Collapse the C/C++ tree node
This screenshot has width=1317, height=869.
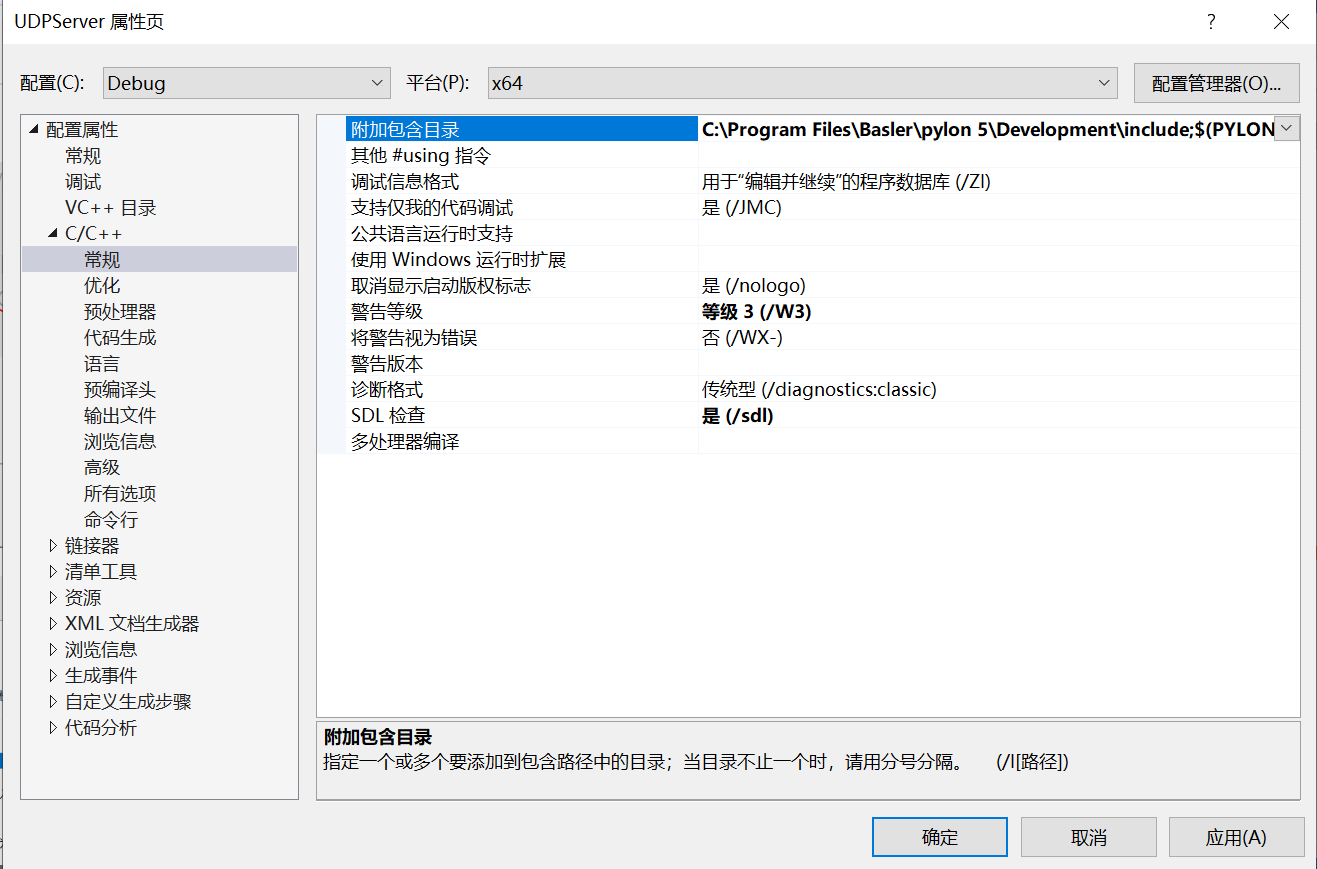coord(51,233)
